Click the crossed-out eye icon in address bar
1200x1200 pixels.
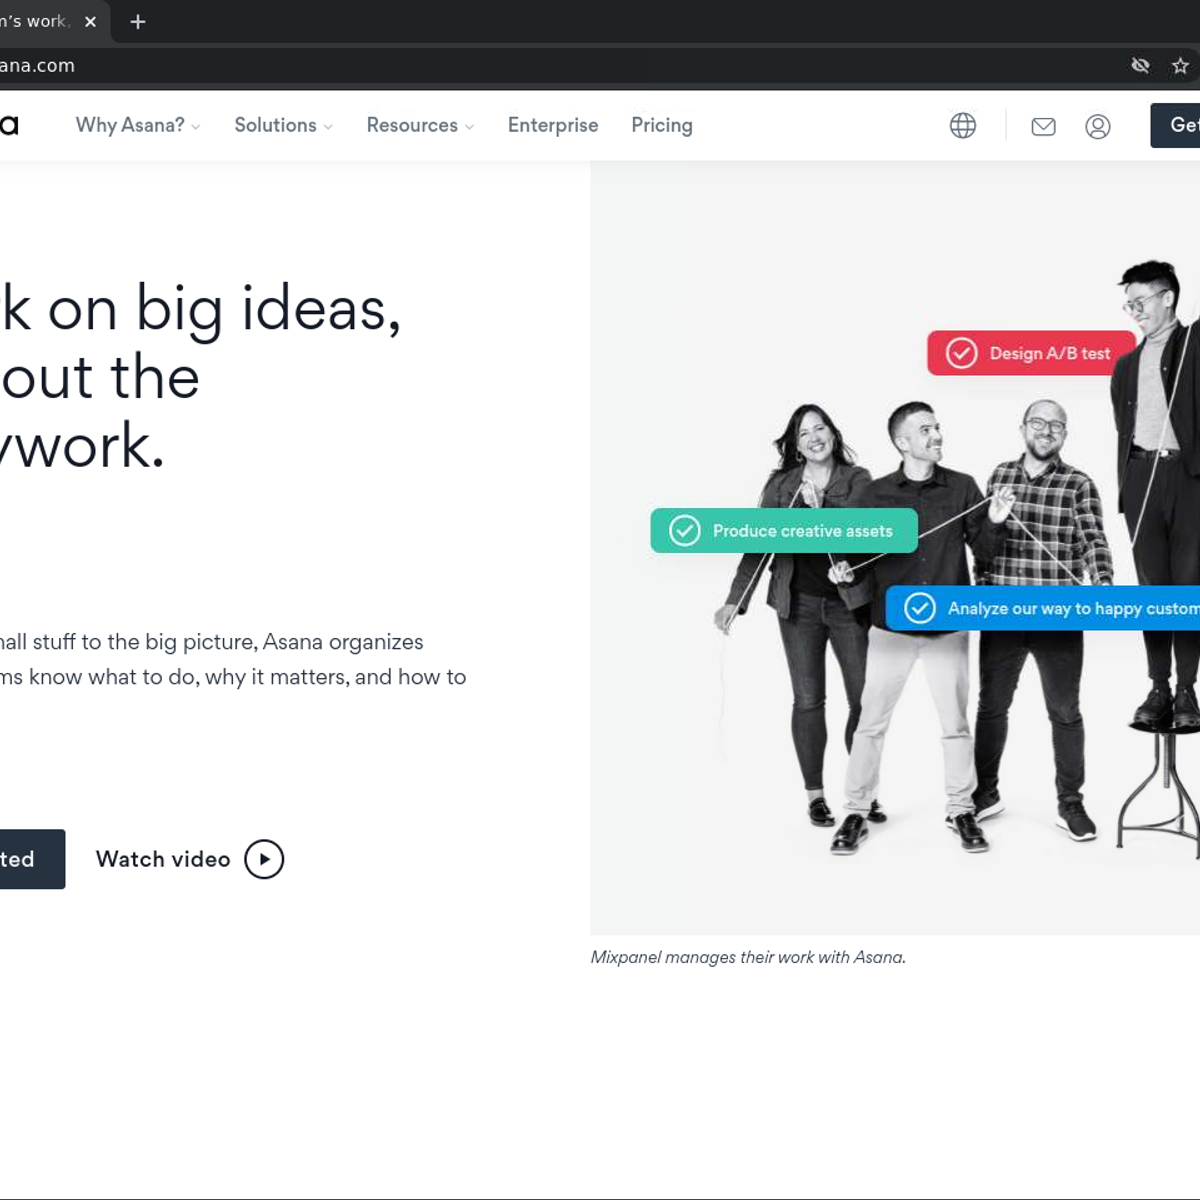click(1140, 66)
